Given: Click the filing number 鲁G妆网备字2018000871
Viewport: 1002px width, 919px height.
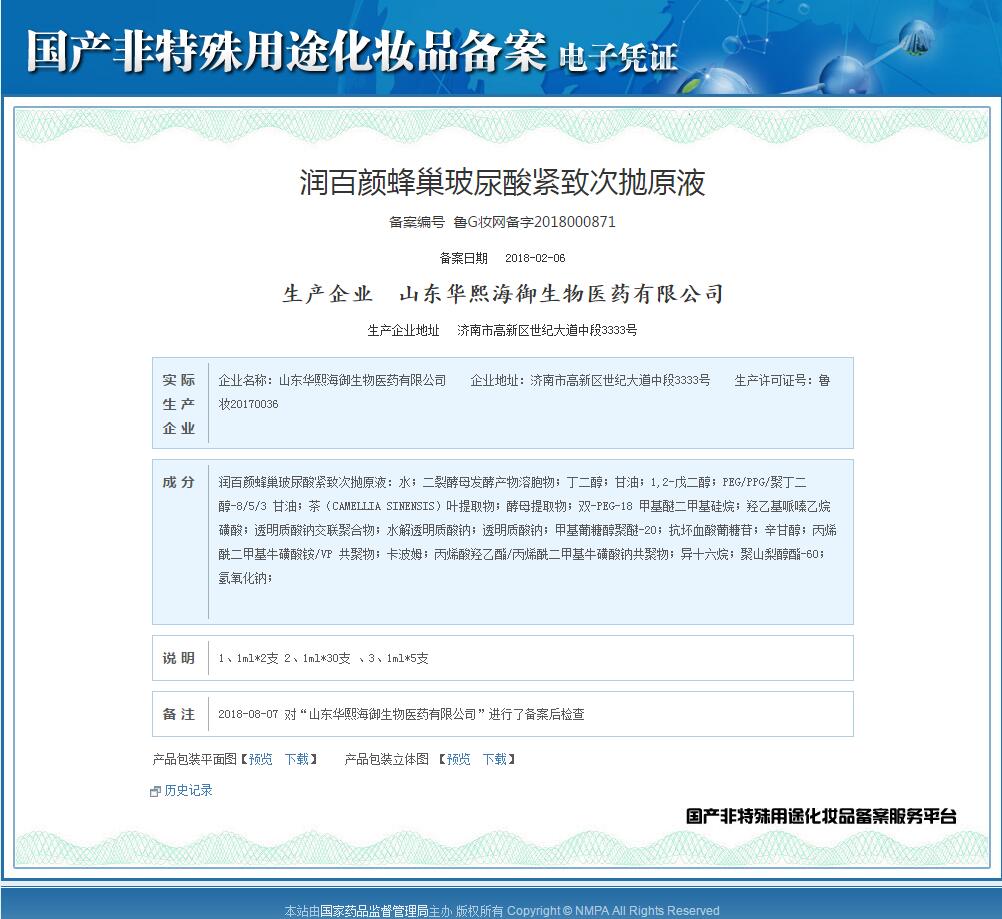Looking at the screenshot, I should tap(534, 222).
